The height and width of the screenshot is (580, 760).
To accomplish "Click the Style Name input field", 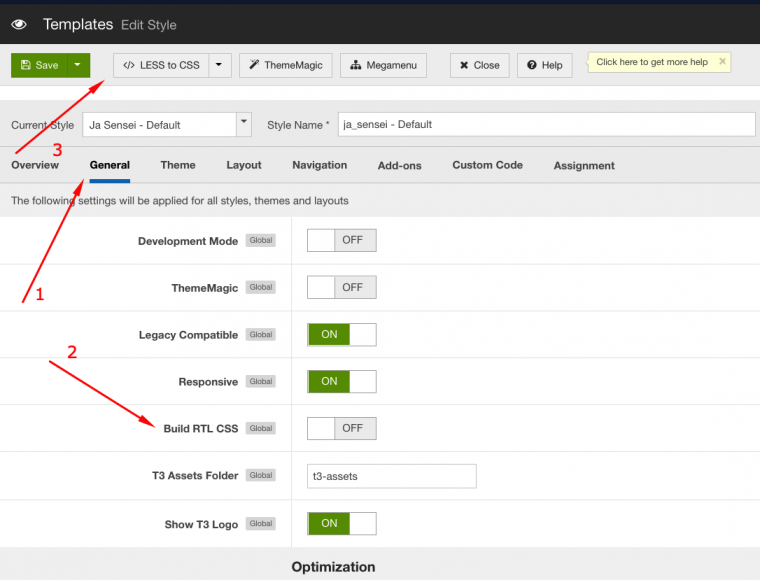I will pyautogui.click(x=546, y=124).
